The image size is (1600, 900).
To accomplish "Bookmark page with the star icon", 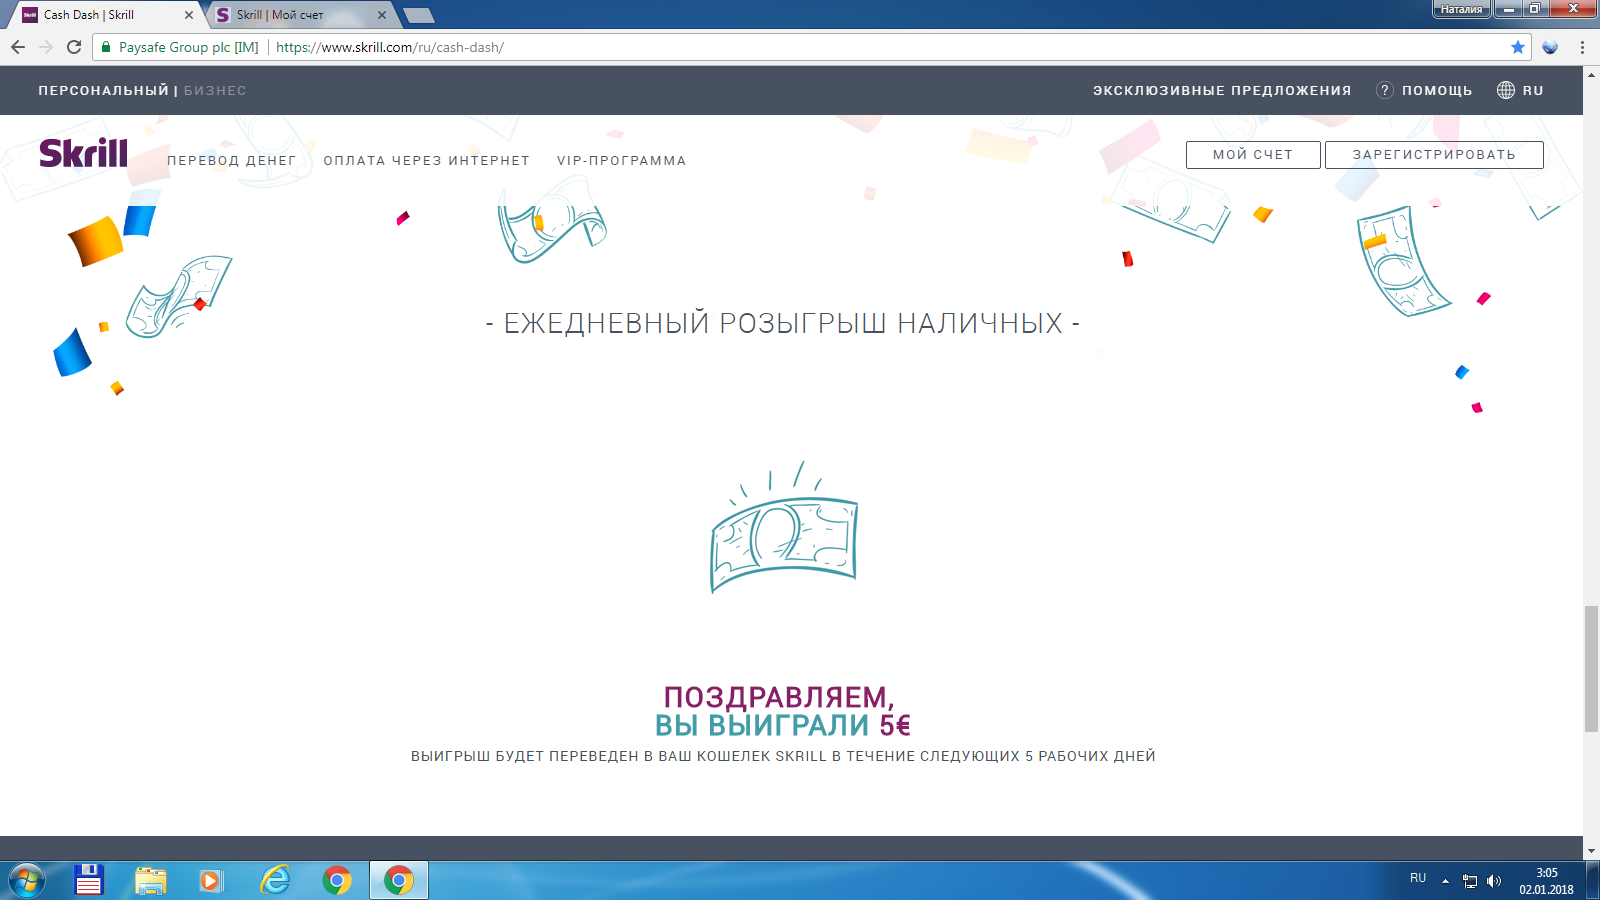I will pyautogui.click(x=1517, y=47).
